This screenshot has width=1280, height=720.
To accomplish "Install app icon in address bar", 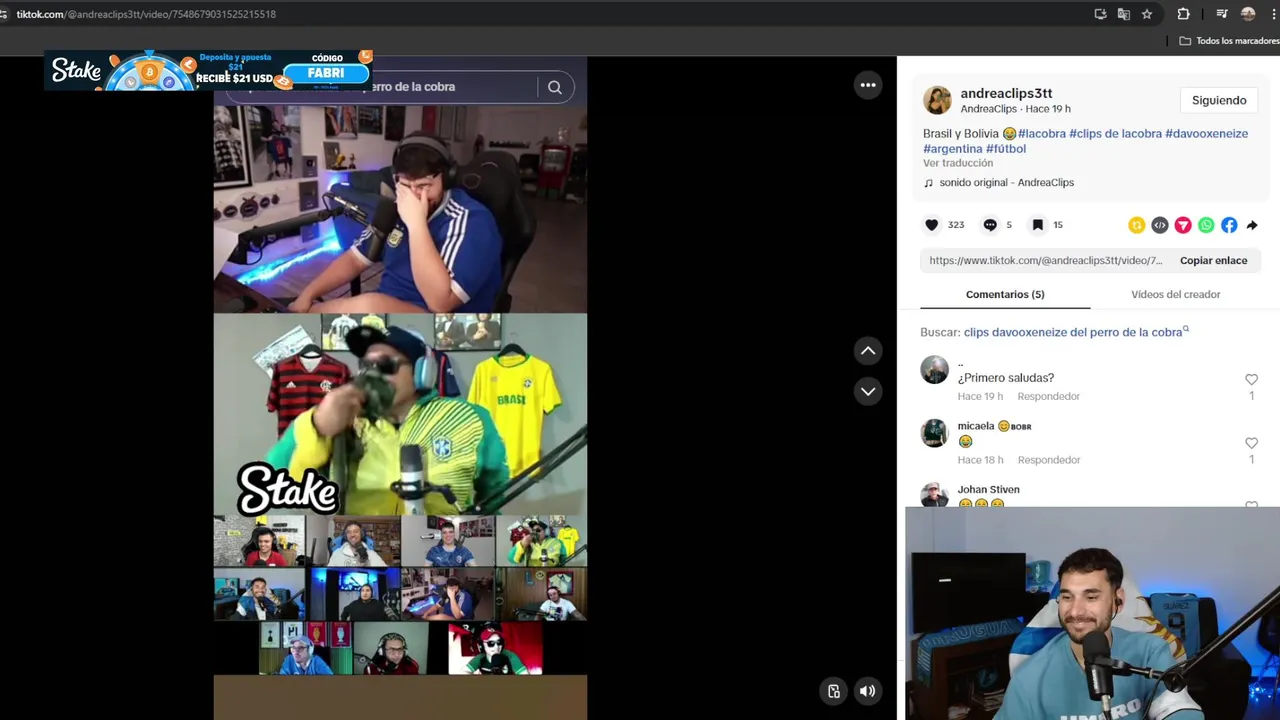I will (x=1101, y=14).
